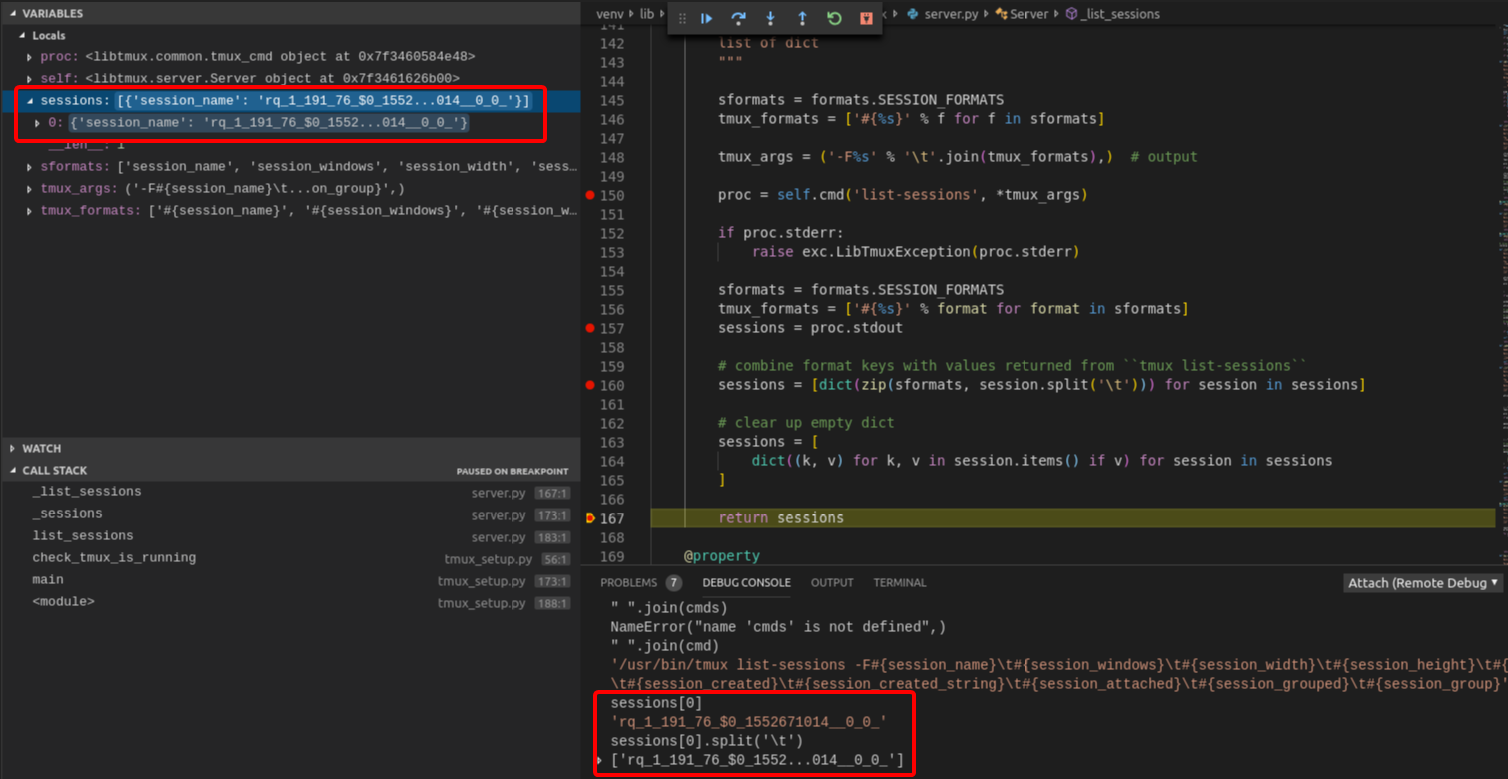The width and height of the screenshot is (1508, 779).
Task: Collapse the Locals scope
Action: click(21, 36)
